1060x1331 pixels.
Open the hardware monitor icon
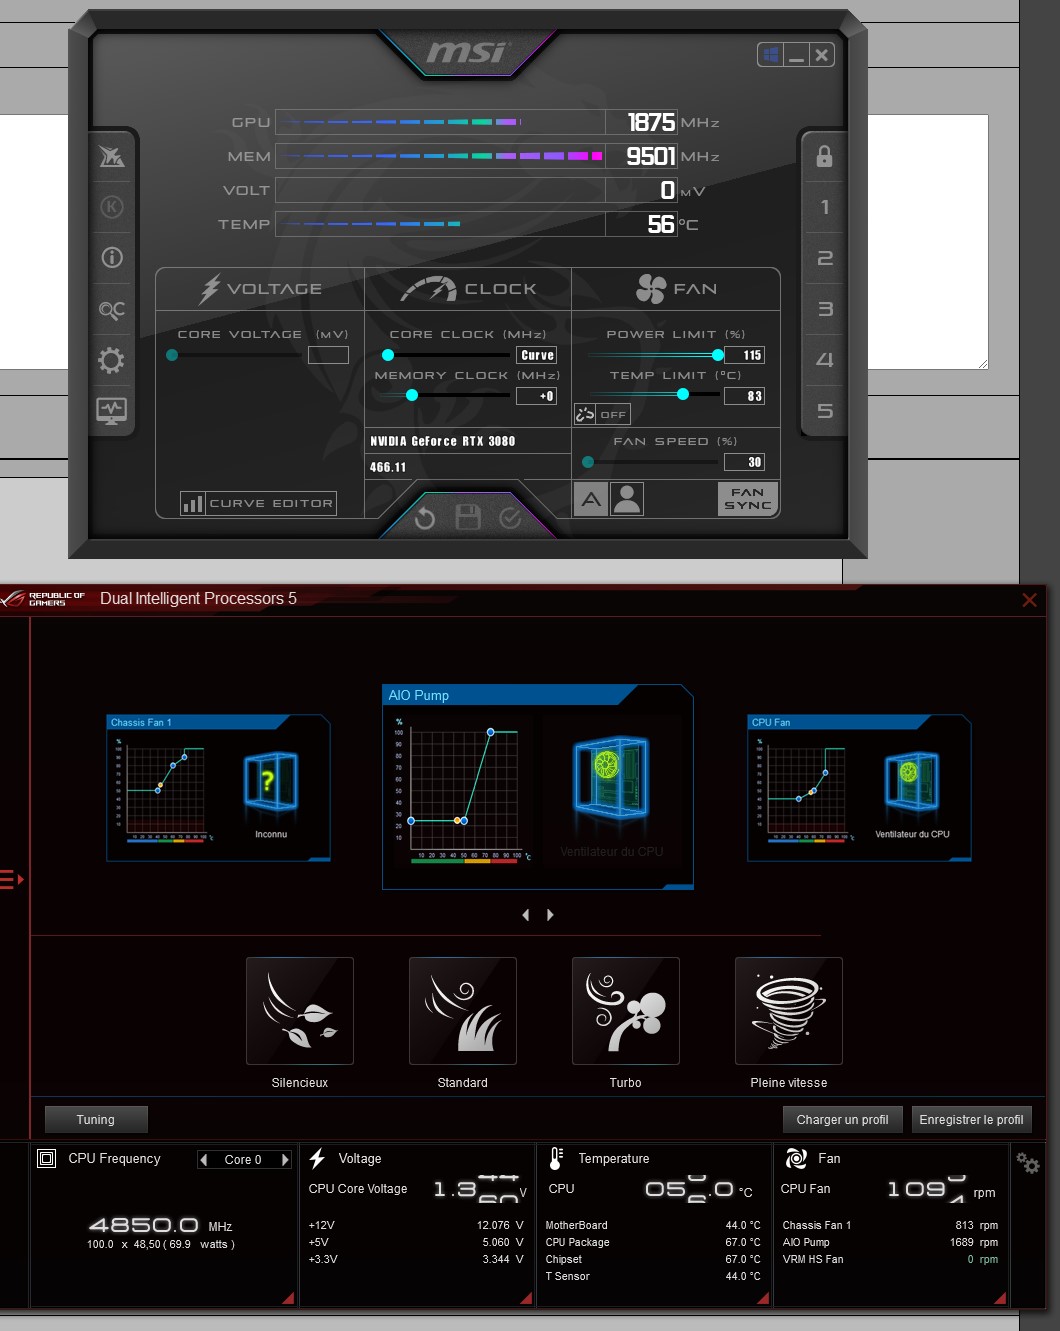pyautogui.click(x=111, y=410)
